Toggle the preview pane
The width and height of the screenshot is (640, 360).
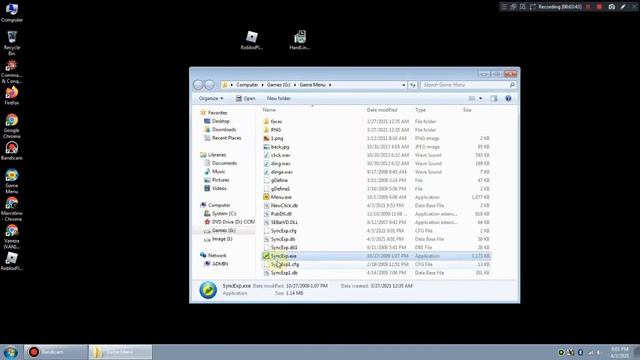tap(494, 98)
